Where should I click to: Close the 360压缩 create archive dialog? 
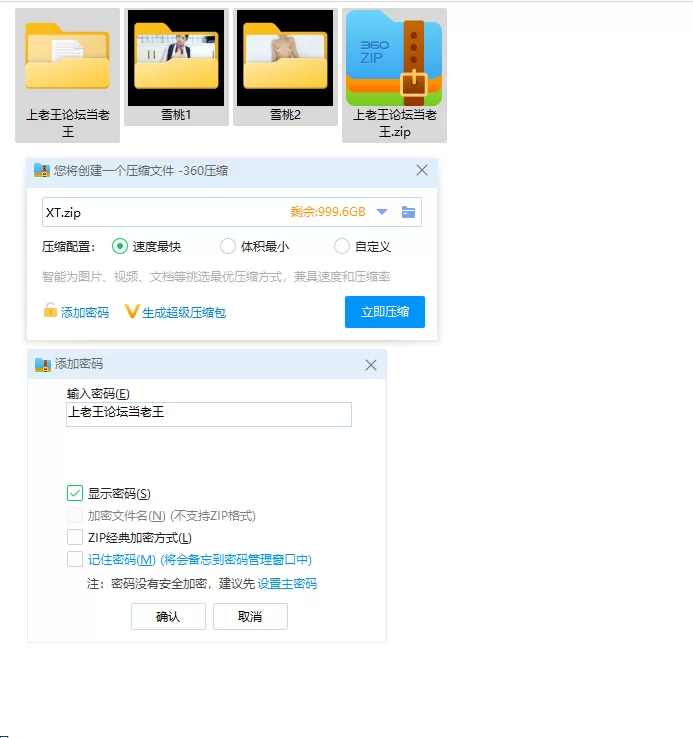[x=421, y=171]
